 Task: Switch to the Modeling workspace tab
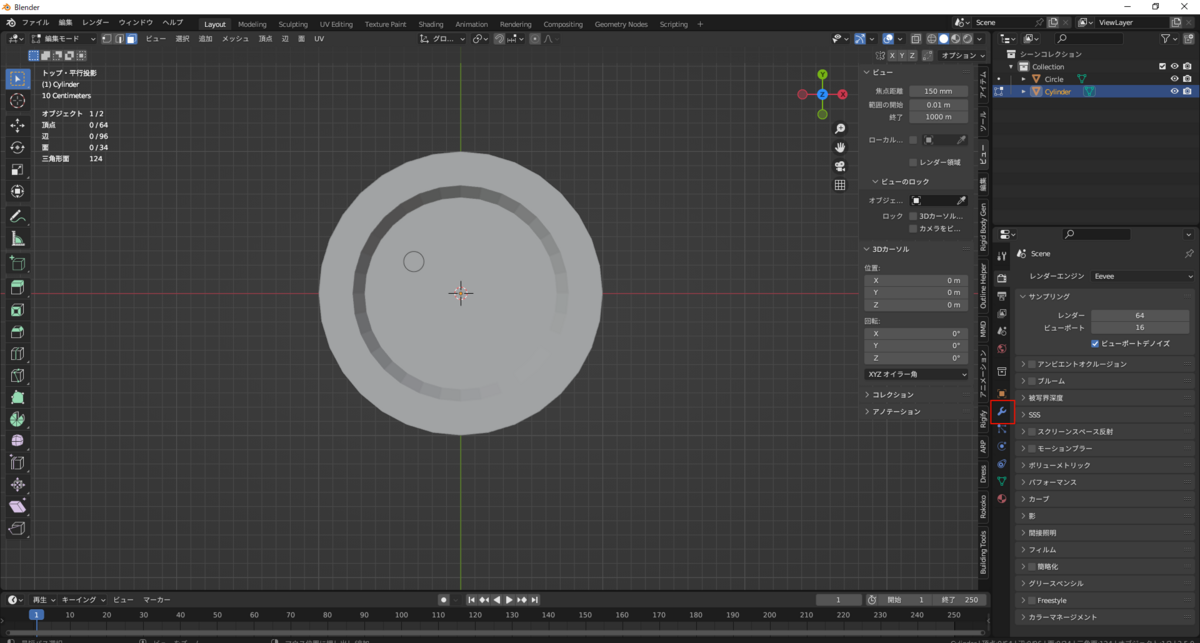252,23
